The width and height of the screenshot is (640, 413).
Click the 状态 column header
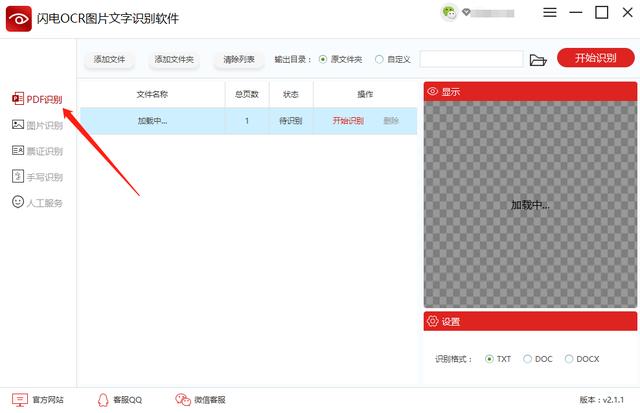click(x=291, y=94)
